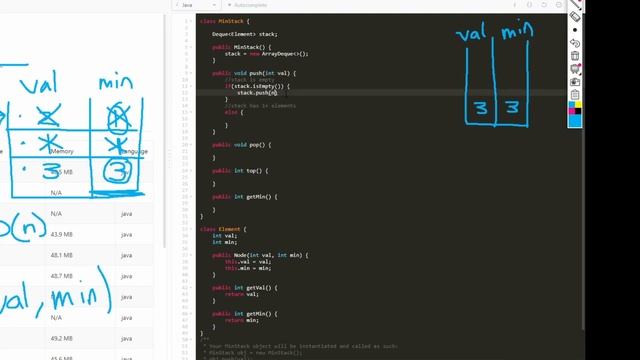The width and height of the screenshot is (640, 360).
Task: Collapse the MinStack constructor fold arrow
Action: pos(191,47)
